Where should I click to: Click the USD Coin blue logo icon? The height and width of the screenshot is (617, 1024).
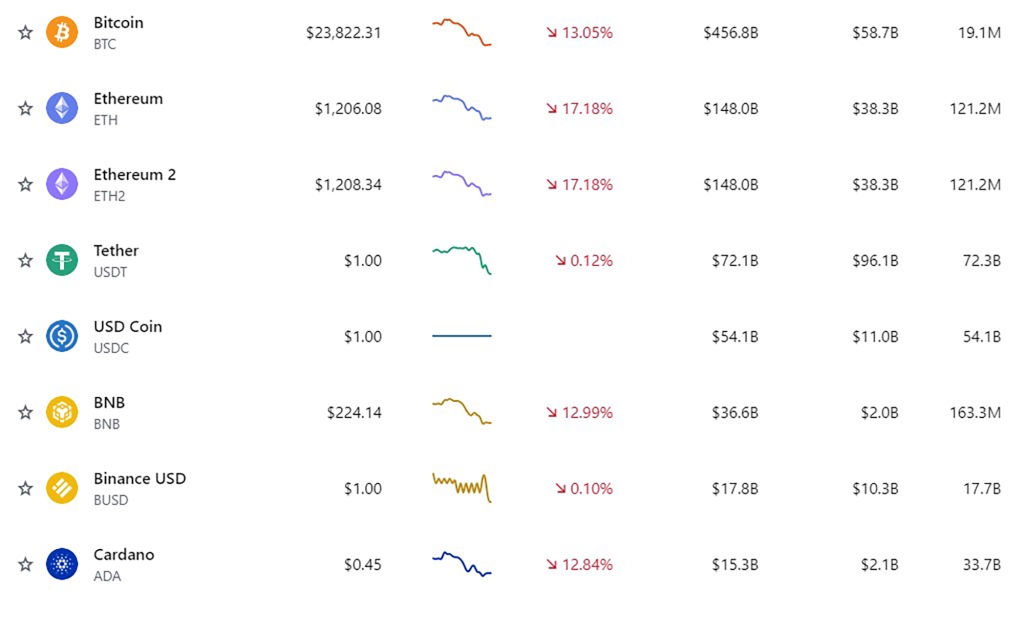[x=62, y=336]
